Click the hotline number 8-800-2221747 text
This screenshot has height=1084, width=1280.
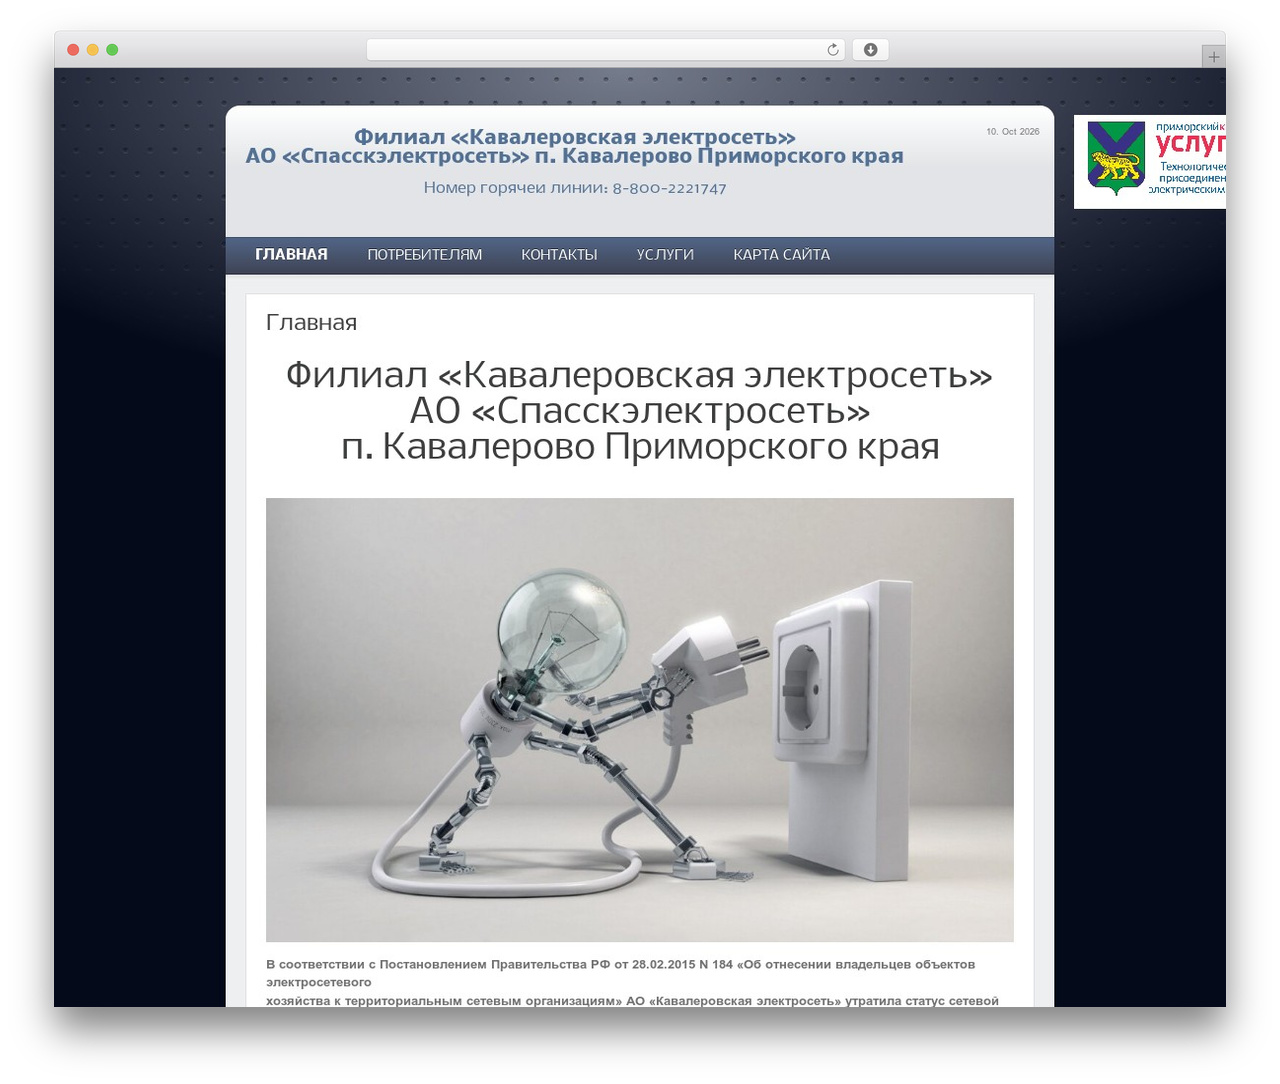click(x=669, y=188)
